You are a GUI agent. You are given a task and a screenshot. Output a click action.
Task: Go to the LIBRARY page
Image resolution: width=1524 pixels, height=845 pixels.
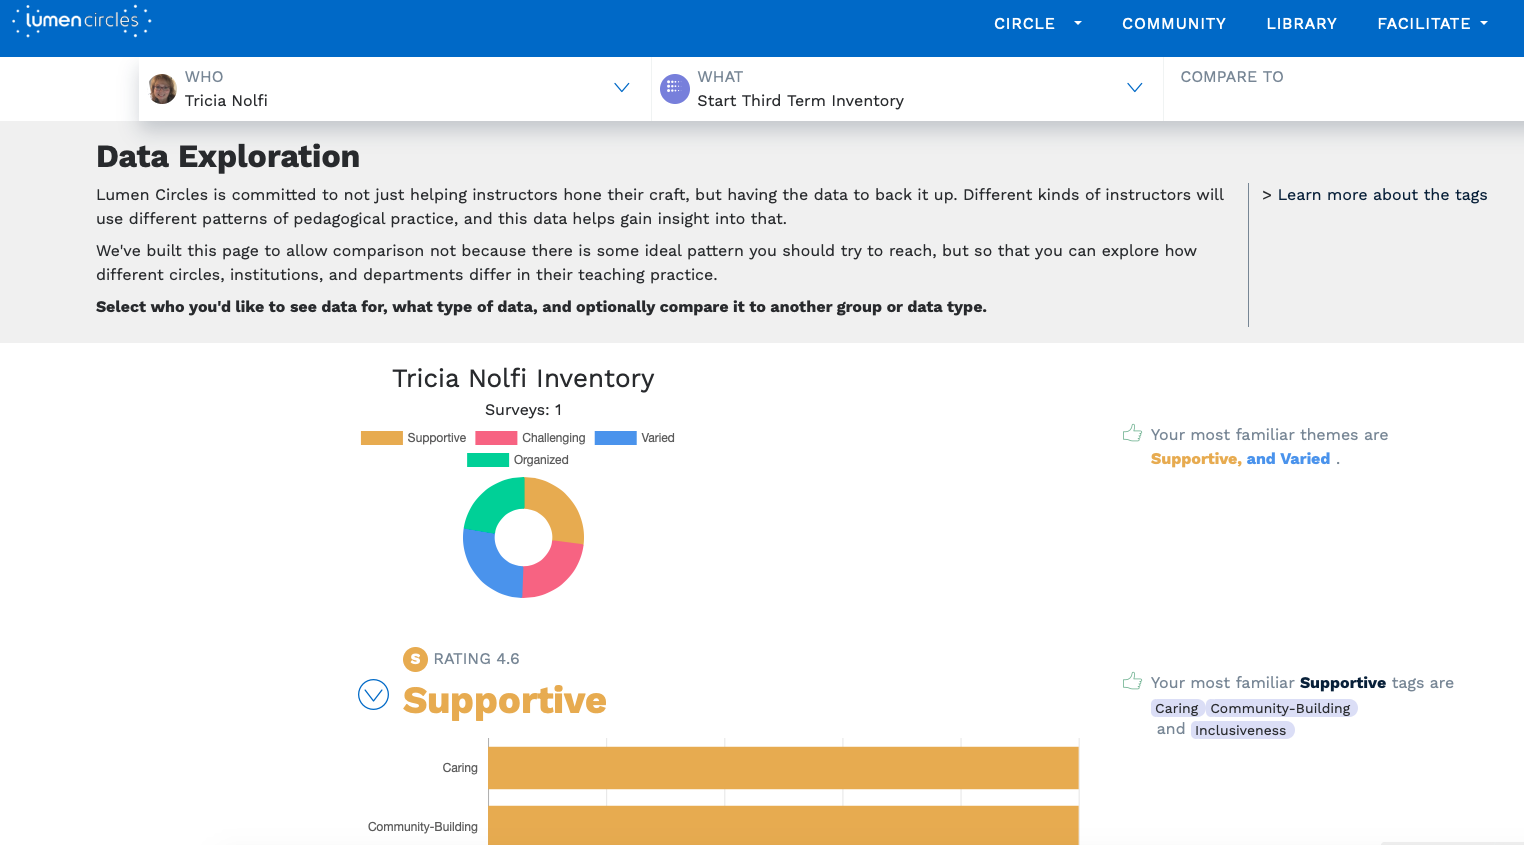(x=1301, y=24)
